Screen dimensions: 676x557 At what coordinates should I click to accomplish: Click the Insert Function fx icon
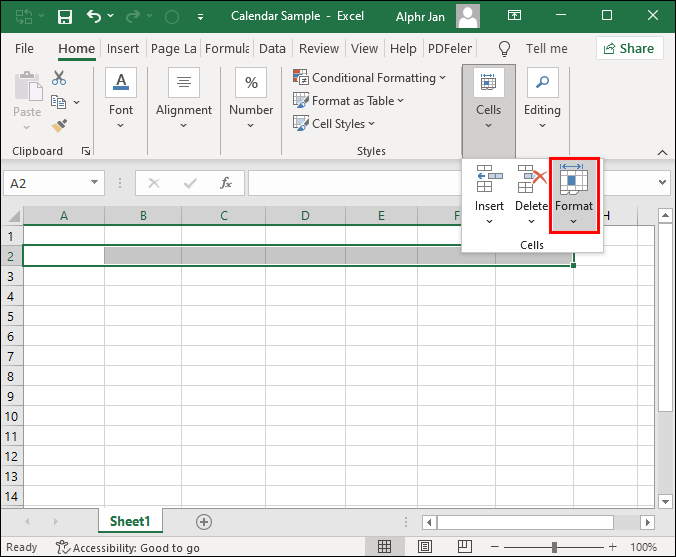pyautogui.click(x=226, y=183)
